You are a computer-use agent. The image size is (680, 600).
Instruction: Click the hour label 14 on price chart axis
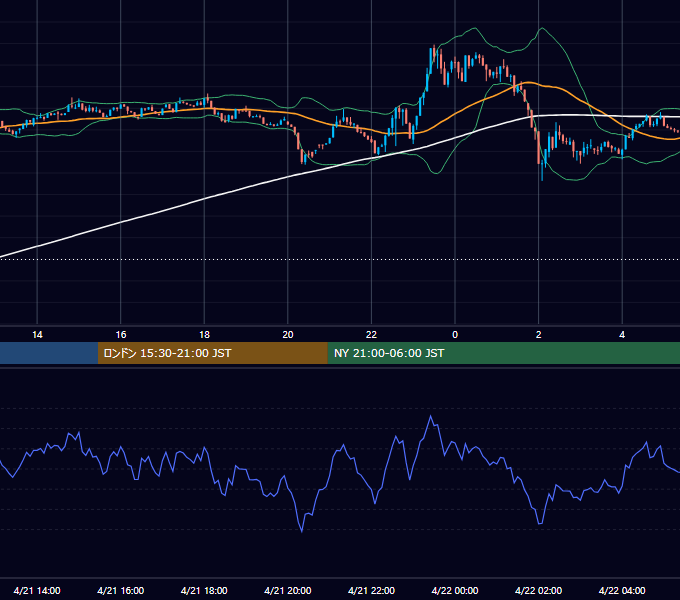pos(37,335)
